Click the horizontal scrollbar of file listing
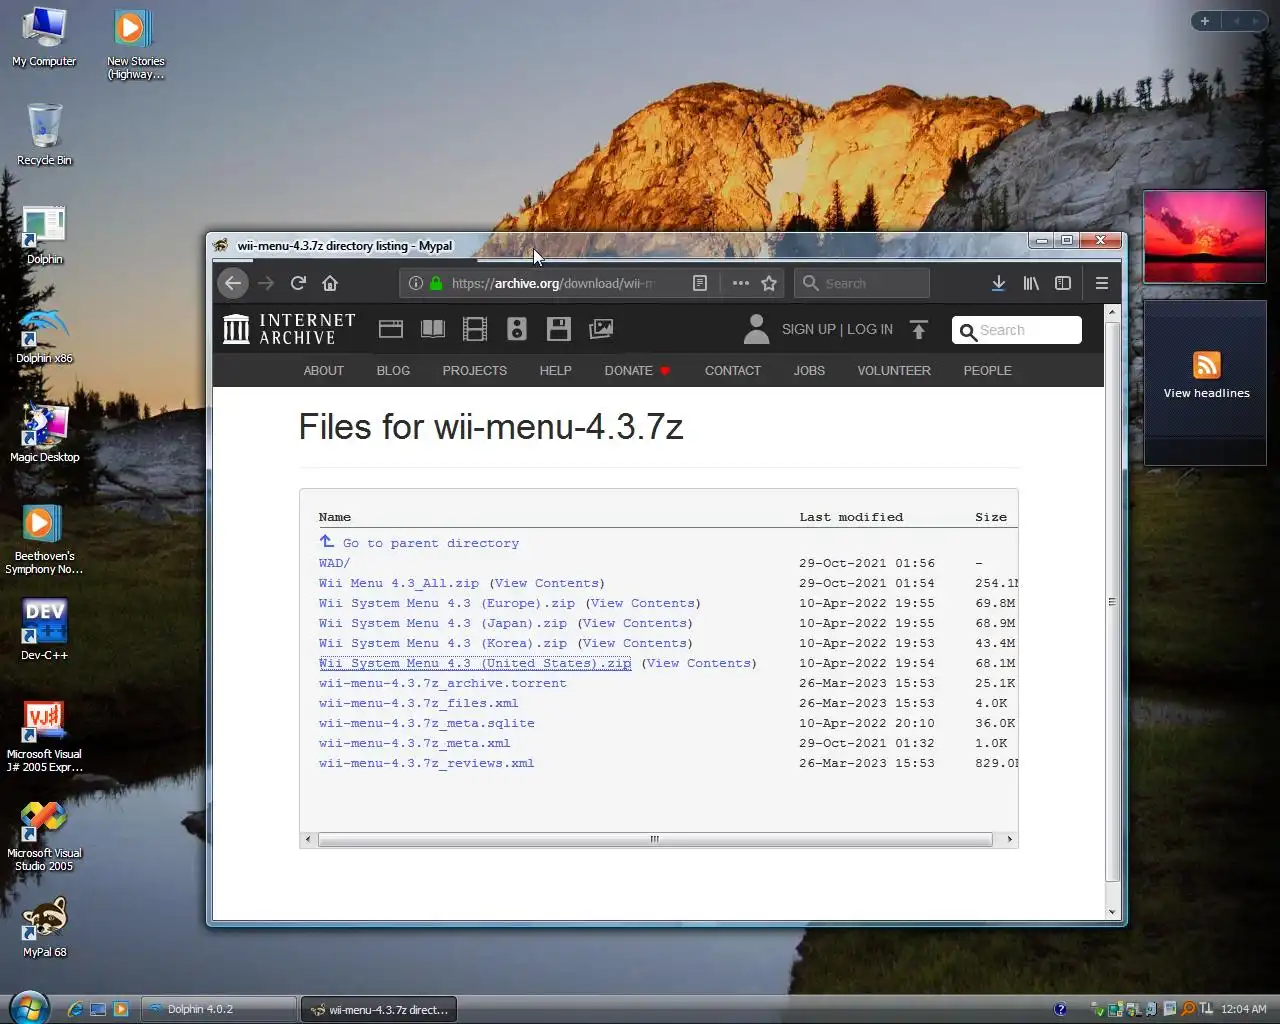The image size is (1280, 1024). coord(655,839)
